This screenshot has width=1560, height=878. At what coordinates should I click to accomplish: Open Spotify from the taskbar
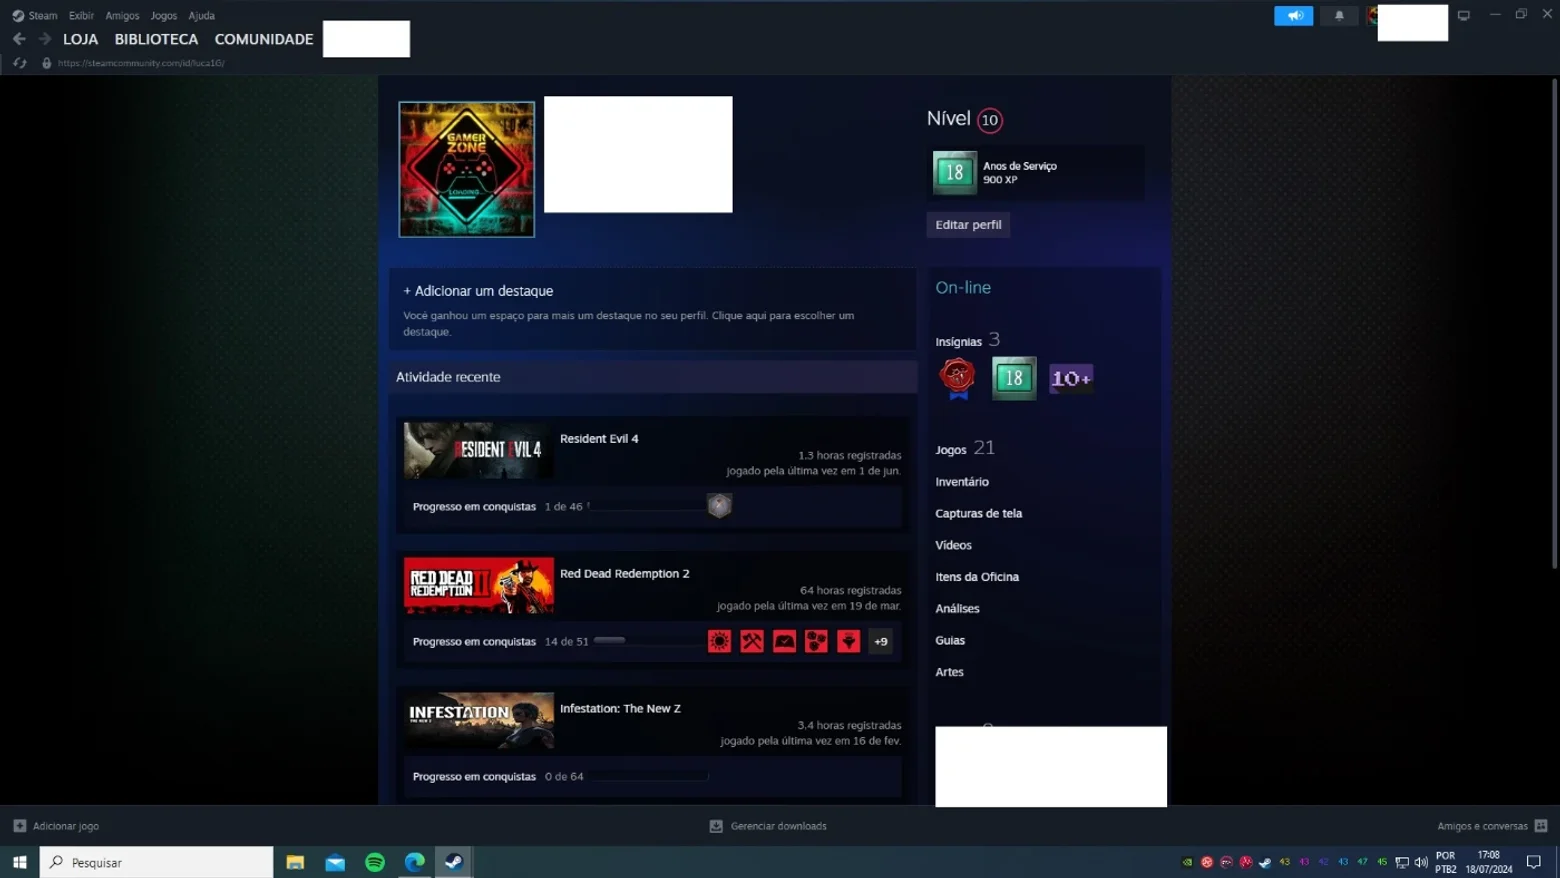pyautogui.click(x=375, y=862)
